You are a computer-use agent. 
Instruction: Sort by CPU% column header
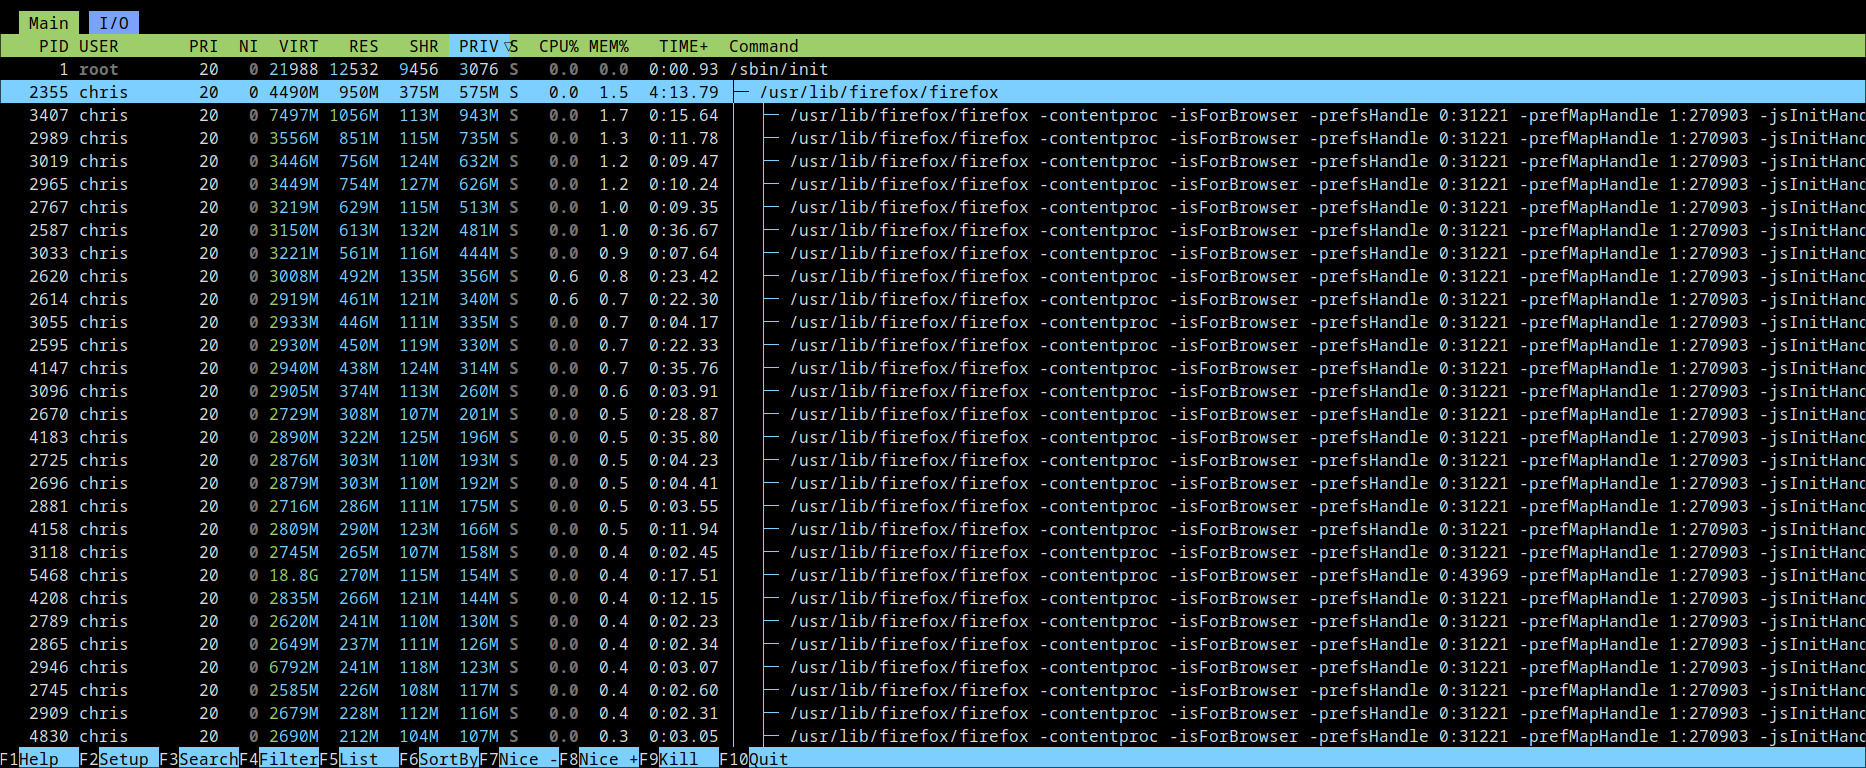[558, 46]
